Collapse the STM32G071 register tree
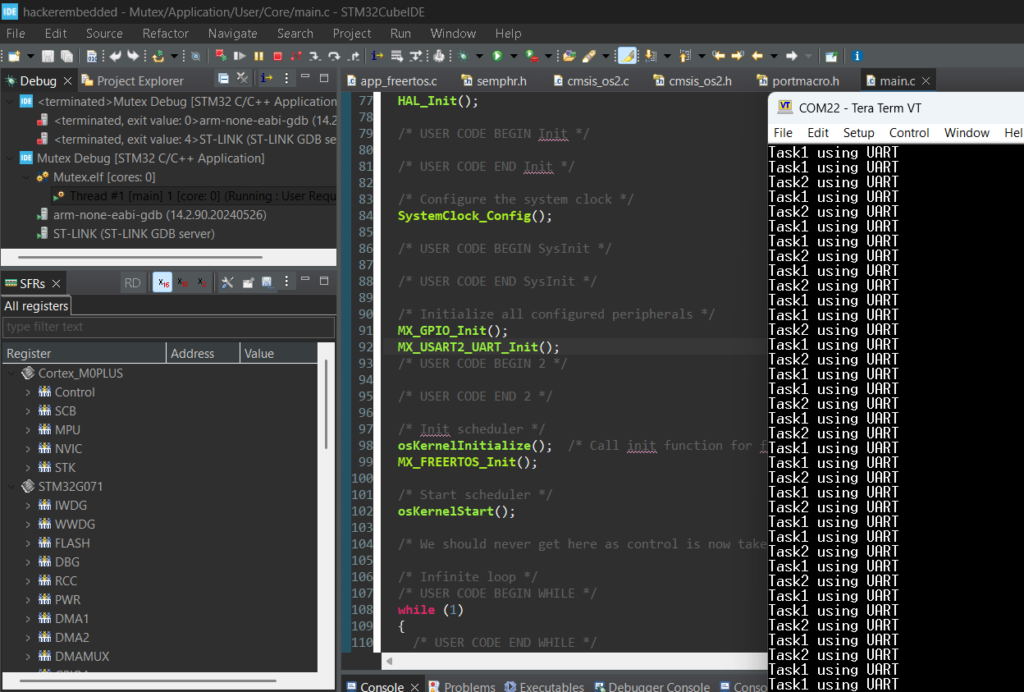Screen dimensions: 1024x692 tap(12, 487)
